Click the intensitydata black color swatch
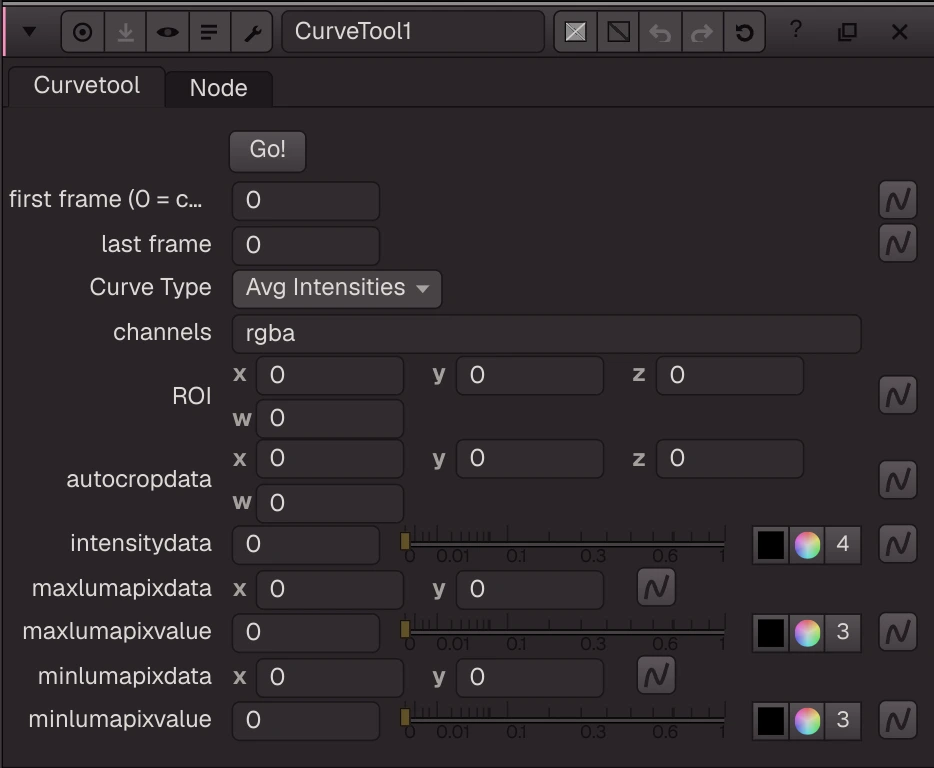The width and height of the screenshot is (934, 768). point(770,545)
